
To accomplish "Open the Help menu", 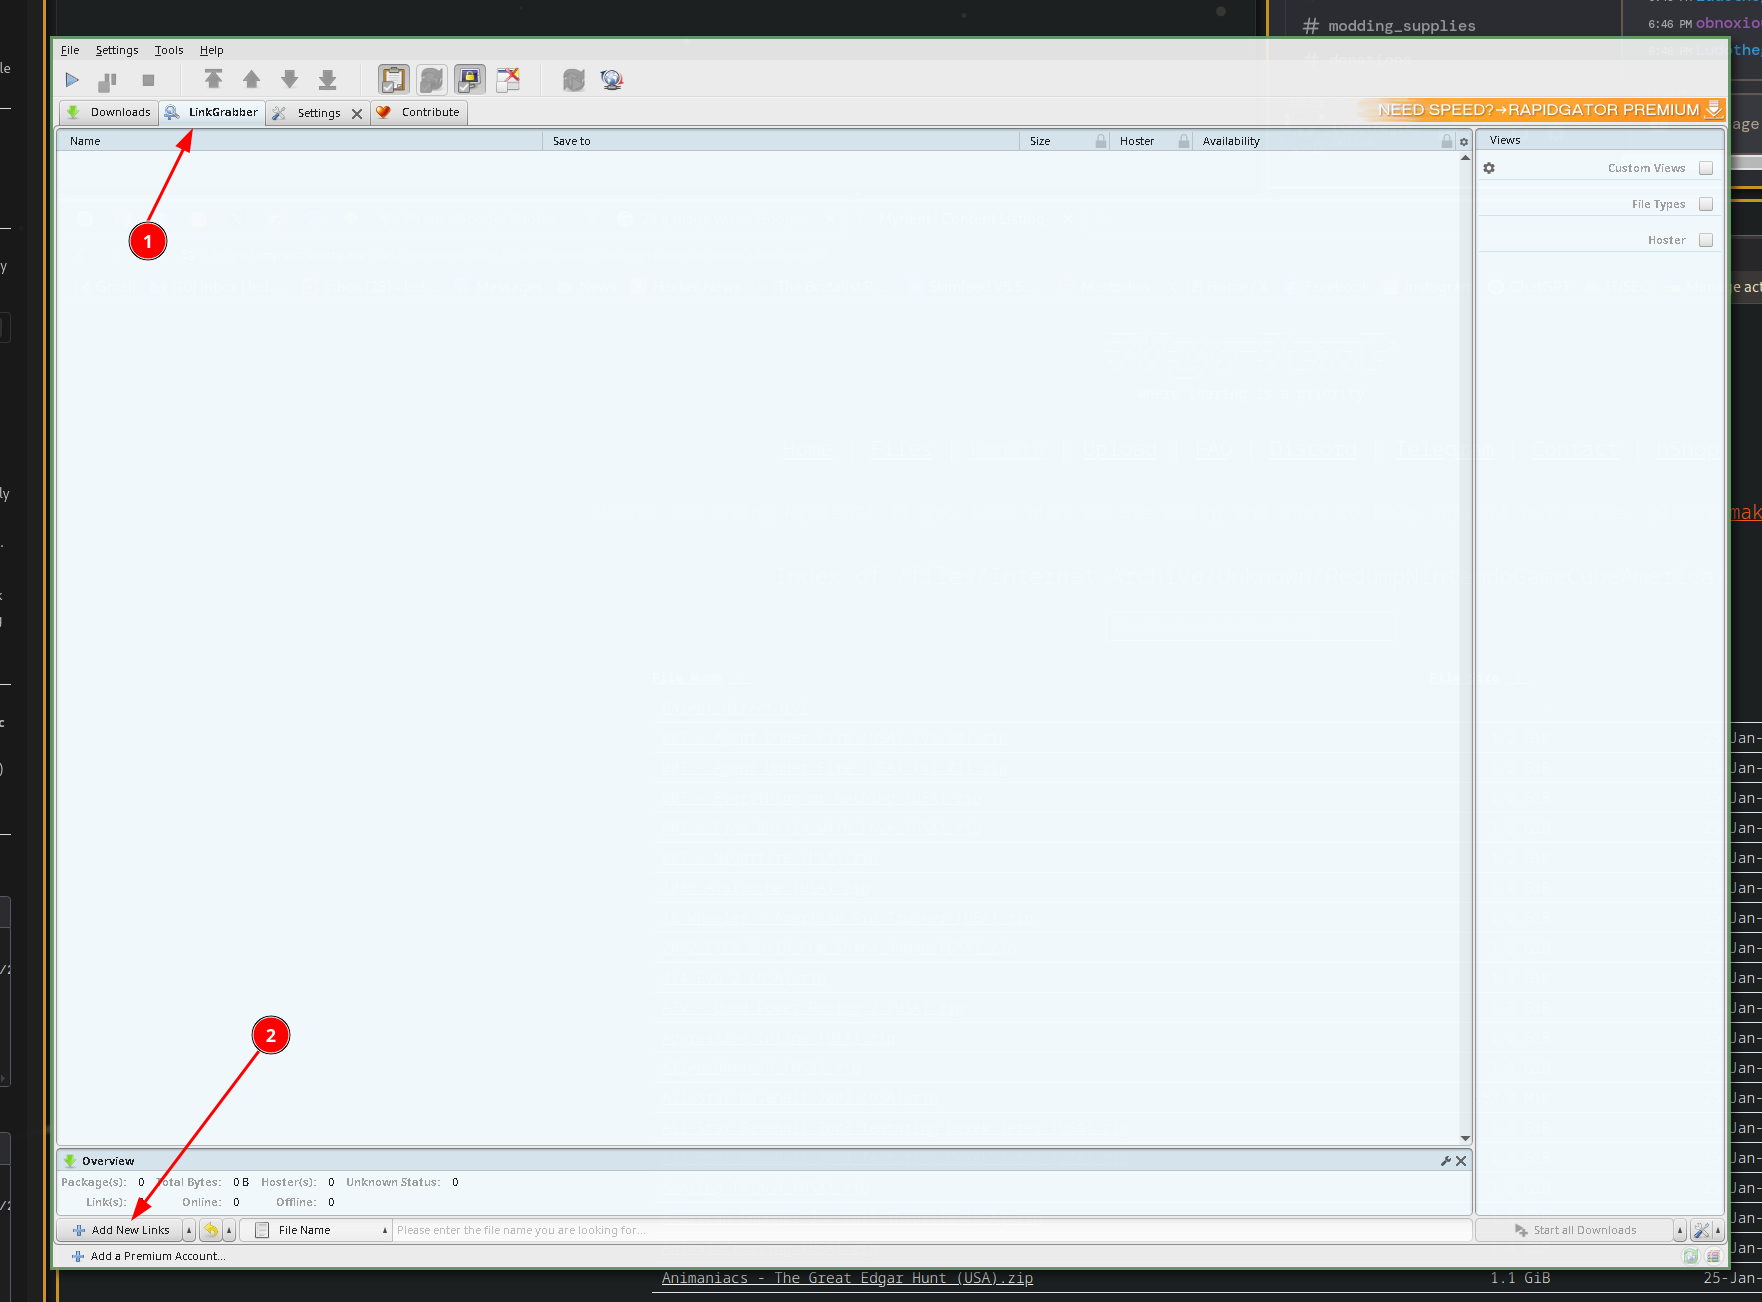I will point(211,50).
